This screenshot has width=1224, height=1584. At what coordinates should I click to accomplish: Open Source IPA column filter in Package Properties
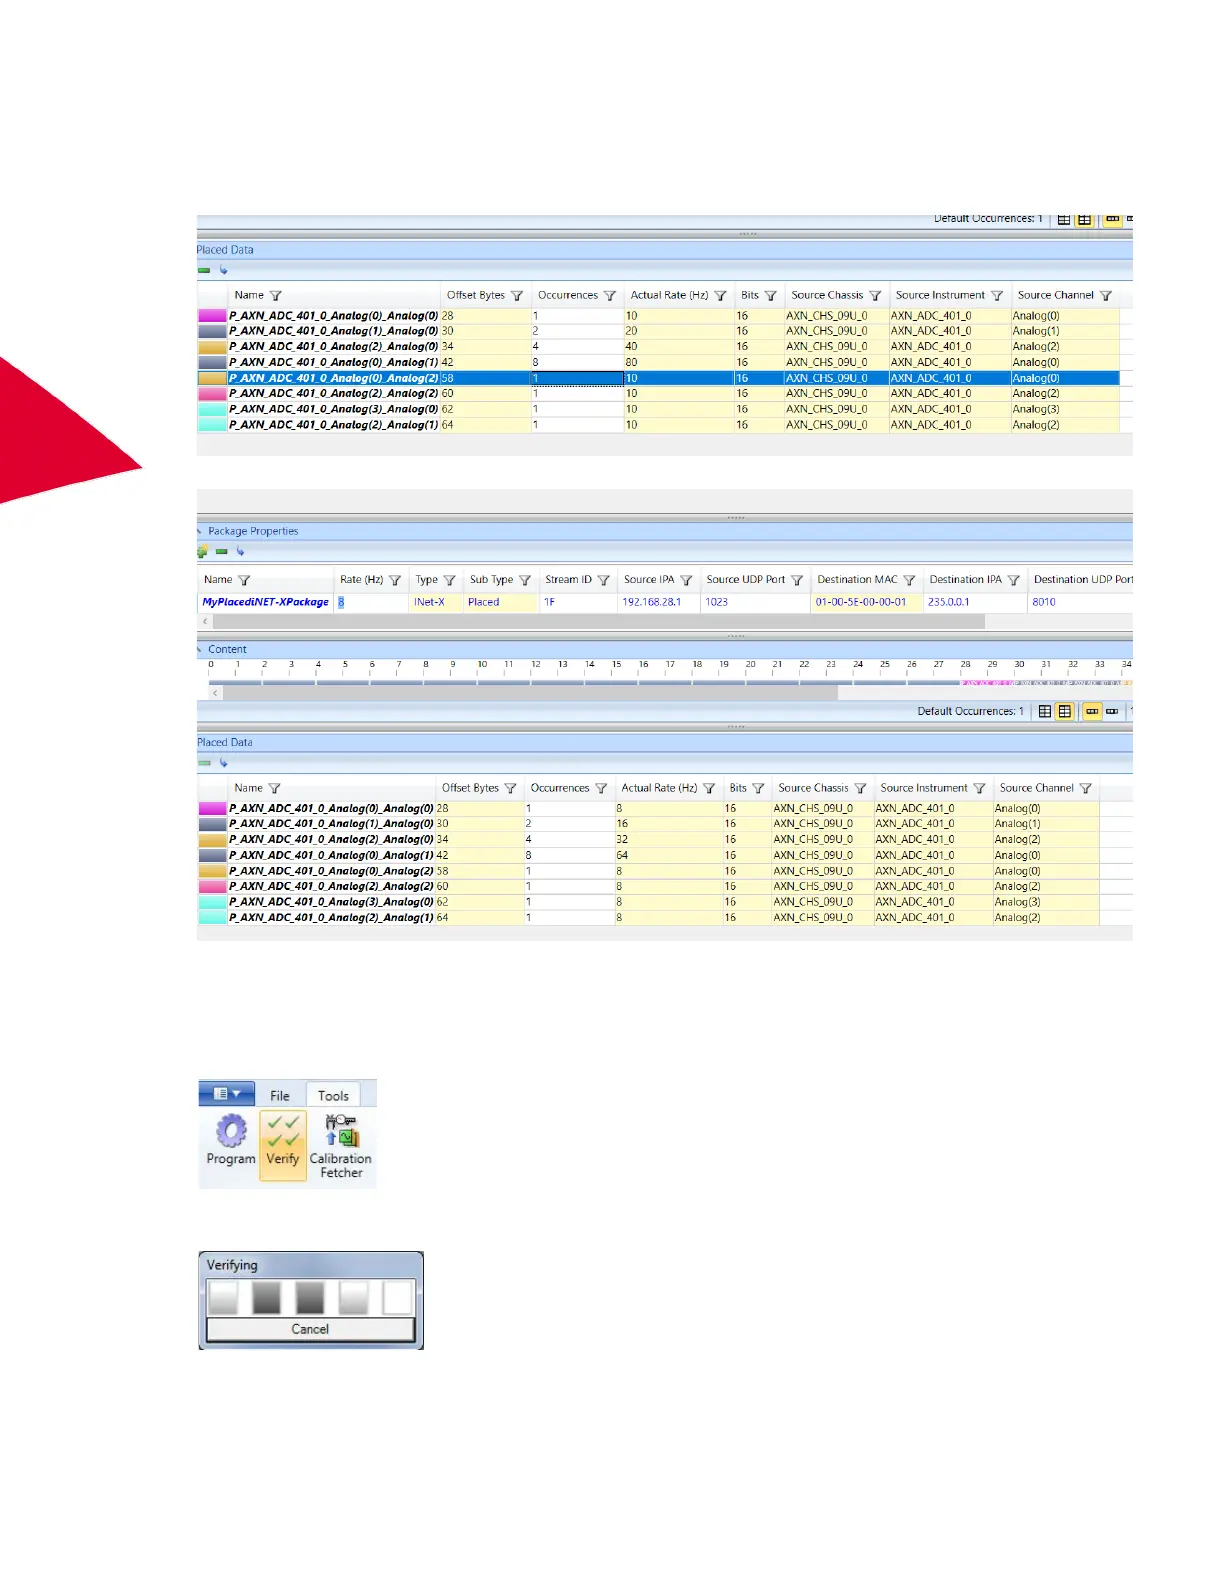coord(686,581)
